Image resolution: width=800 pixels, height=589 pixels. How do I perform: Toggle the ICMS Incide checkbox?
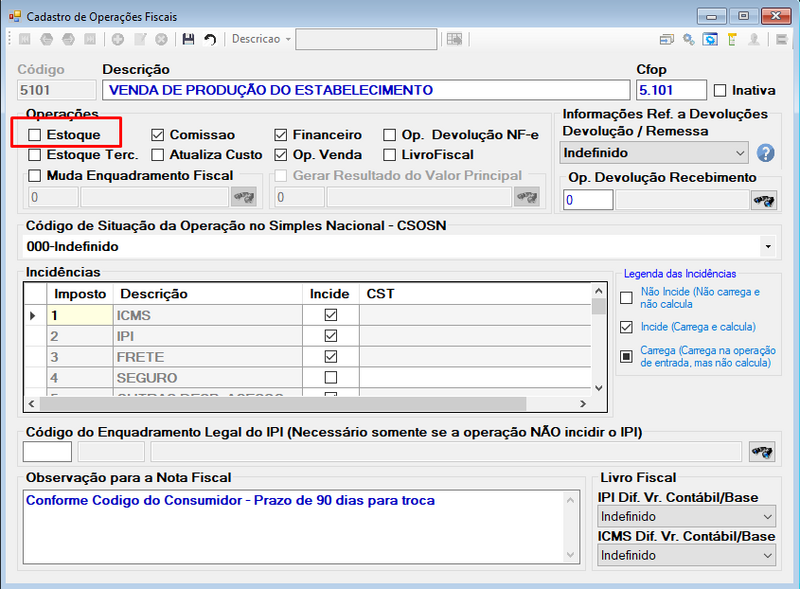(x=331, y=315)
